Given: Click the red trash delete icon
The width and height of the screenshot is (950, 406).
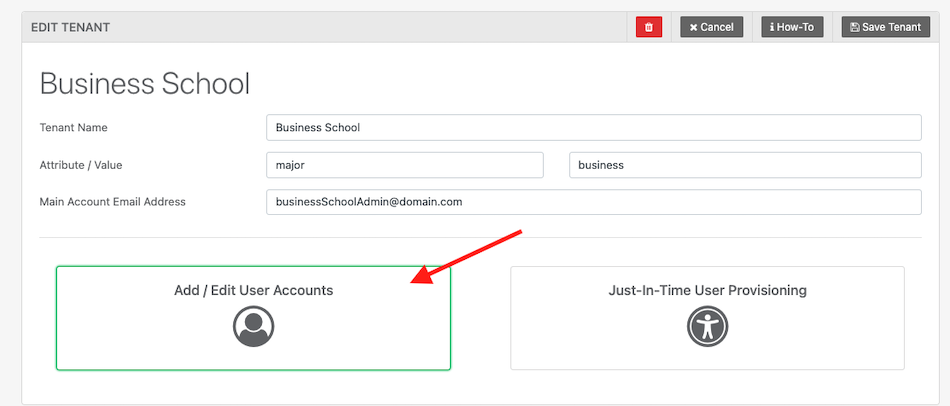Looking at the screenshot, I should [x=648, y=27].
